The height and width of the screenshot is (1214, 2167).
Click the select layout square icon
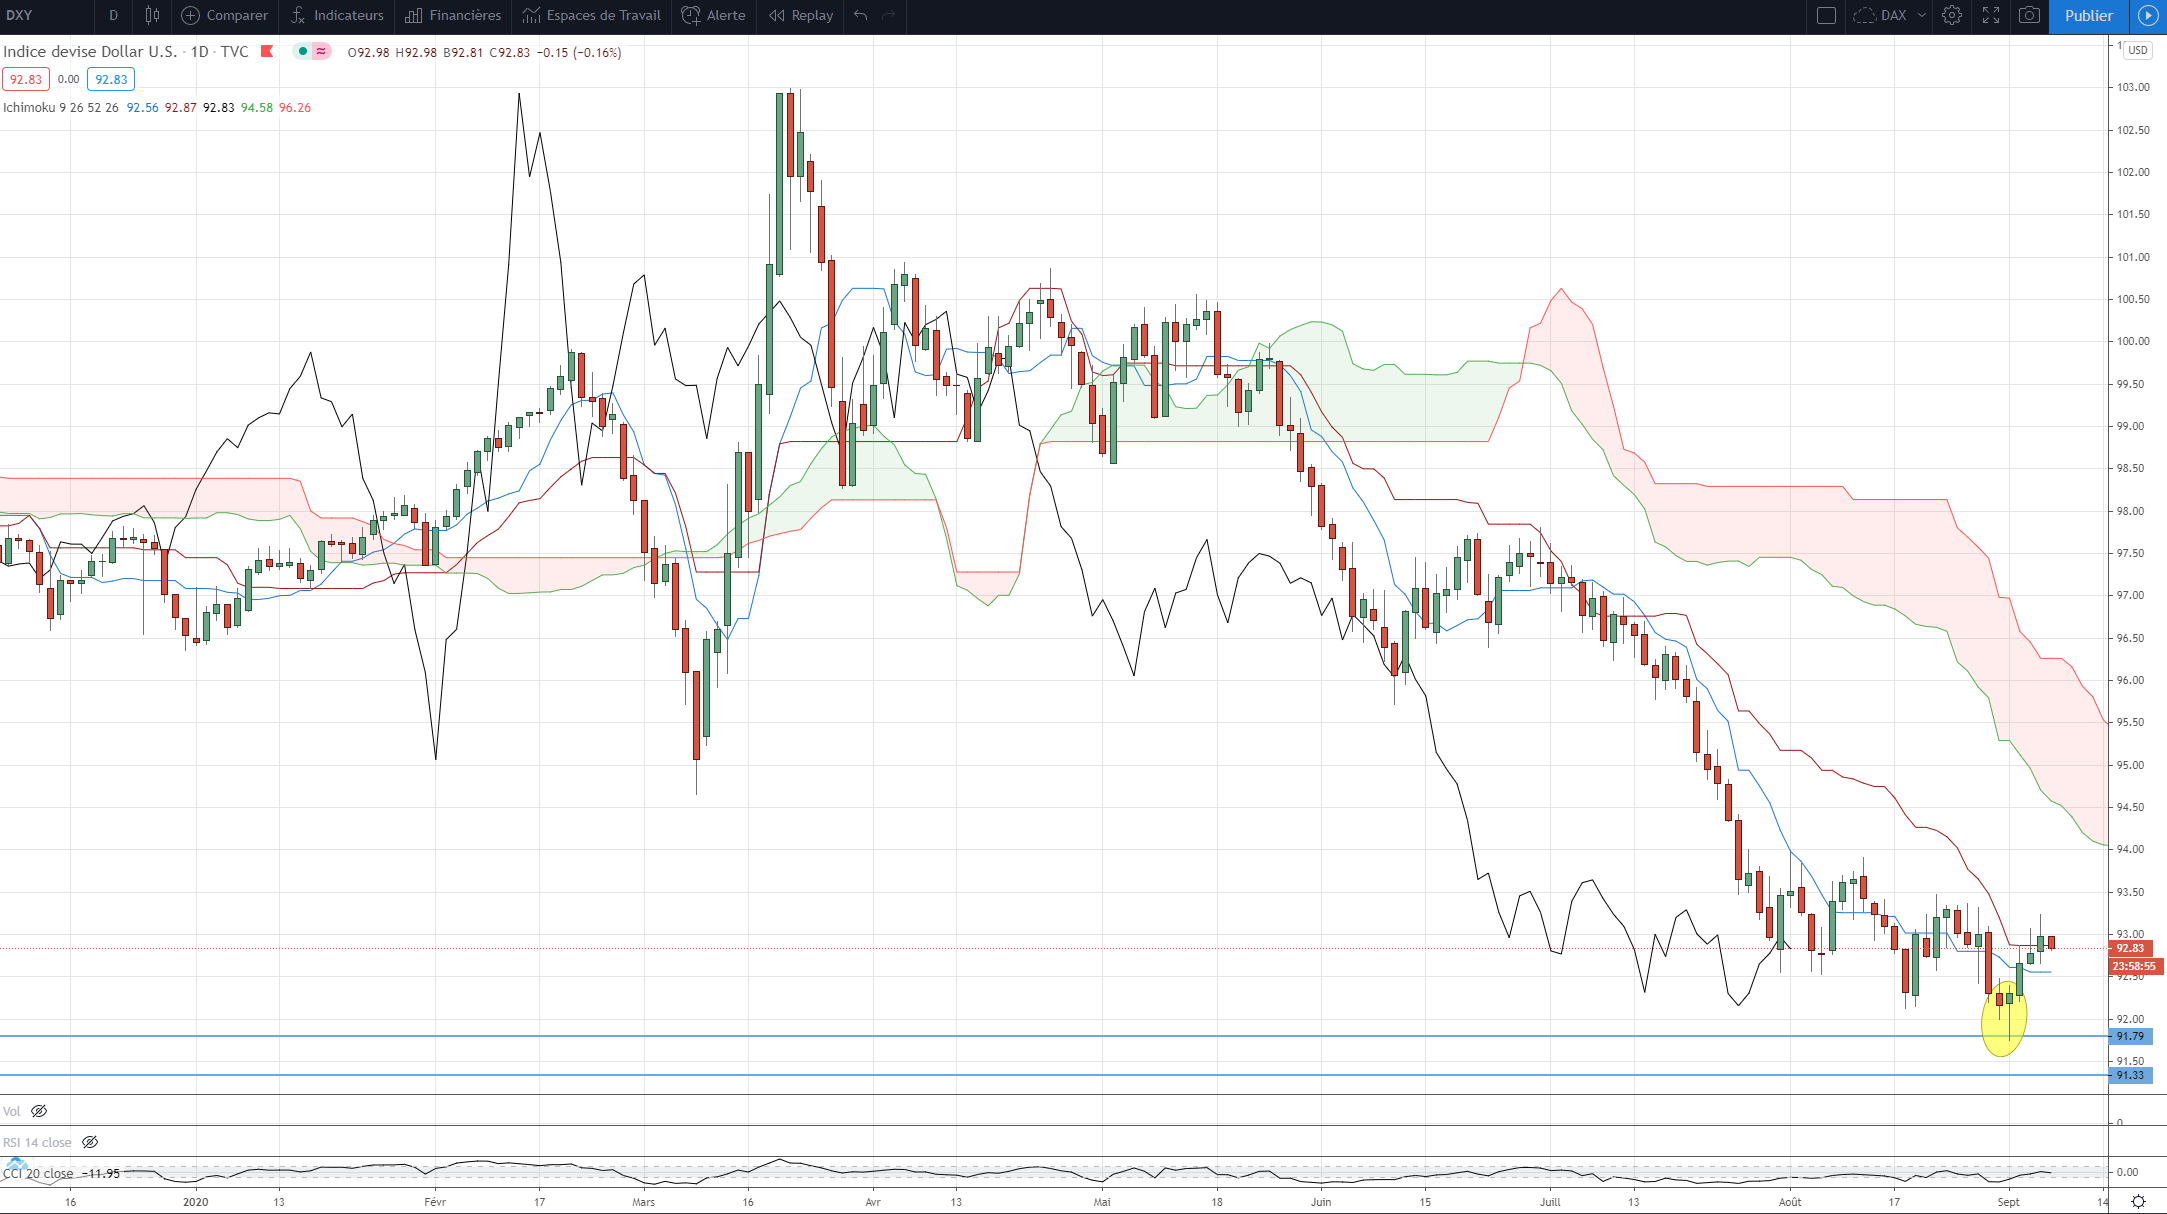pos(1826,15)
